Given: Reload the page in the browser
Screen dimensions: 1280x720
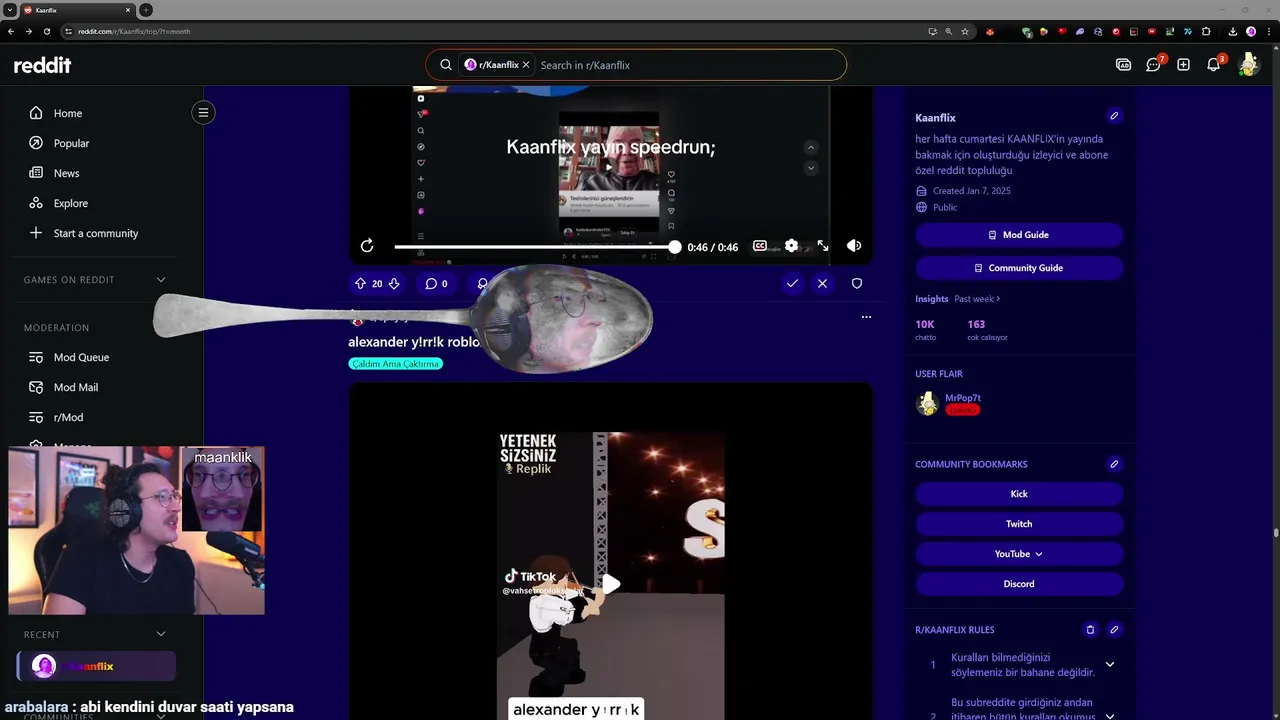Looking at the screenshot, I should pos(47,31).
